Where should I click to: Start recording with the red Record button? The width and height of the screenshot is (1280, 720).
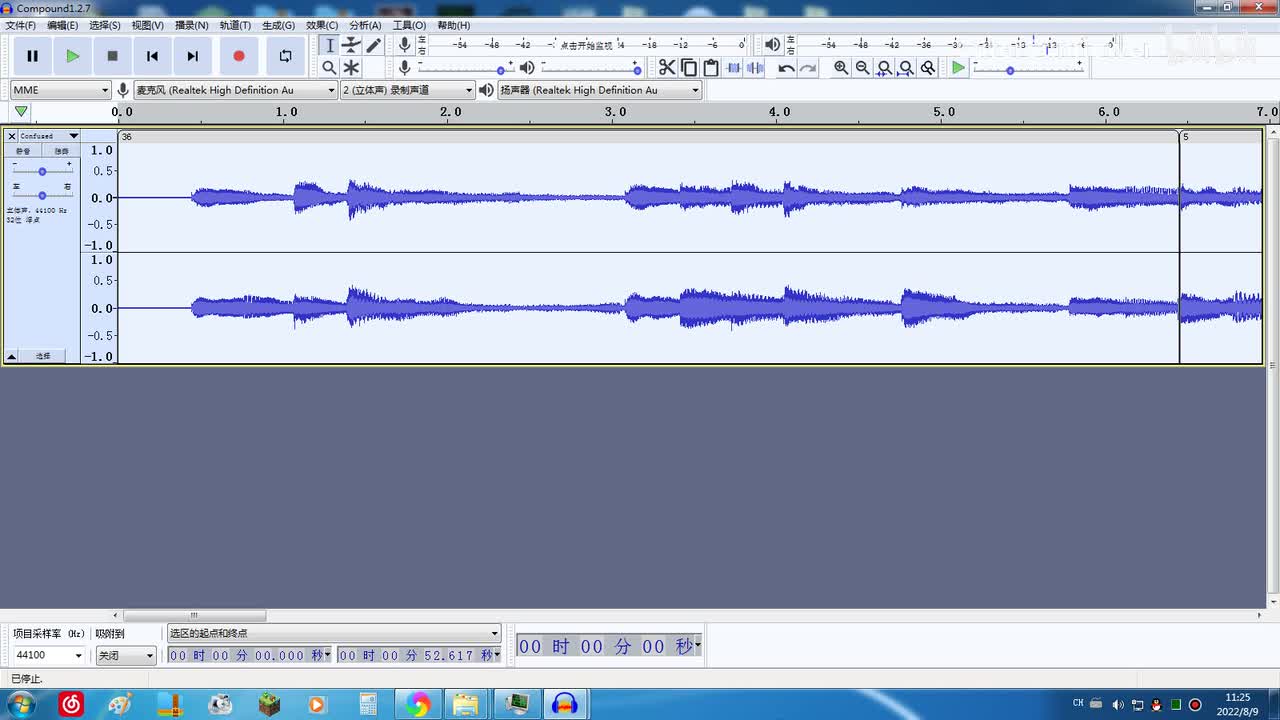(x=239, y=56)
